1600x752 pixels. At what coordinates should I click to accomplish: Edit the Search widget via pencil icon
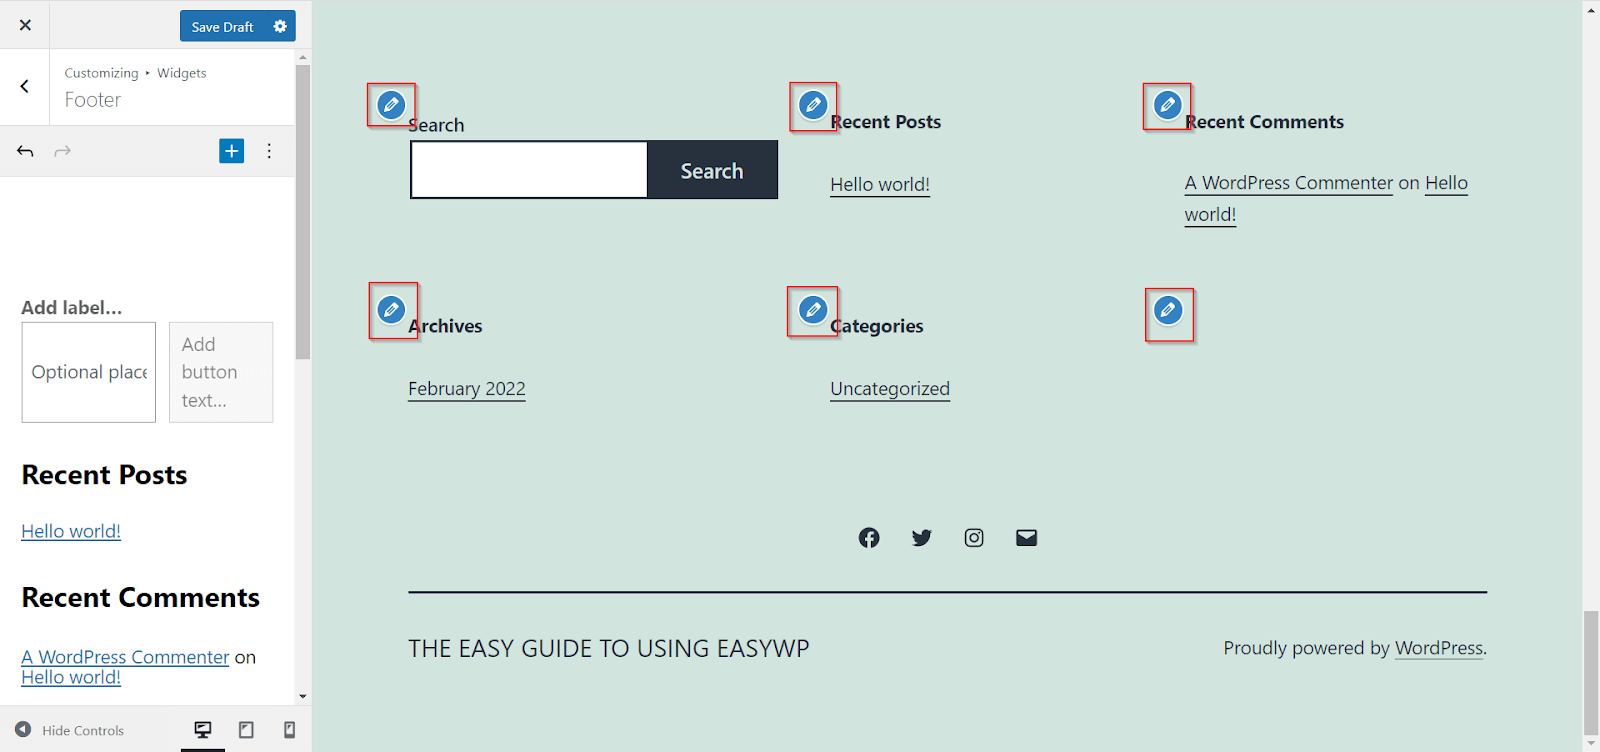[391, 104]
